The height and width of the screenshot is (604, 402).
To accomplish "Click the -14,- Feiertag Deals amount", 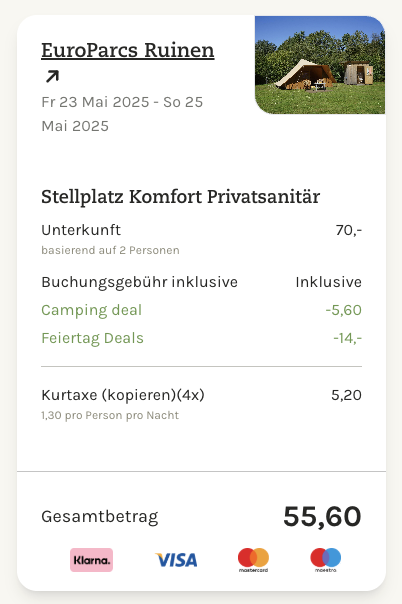I will point(347,338).
